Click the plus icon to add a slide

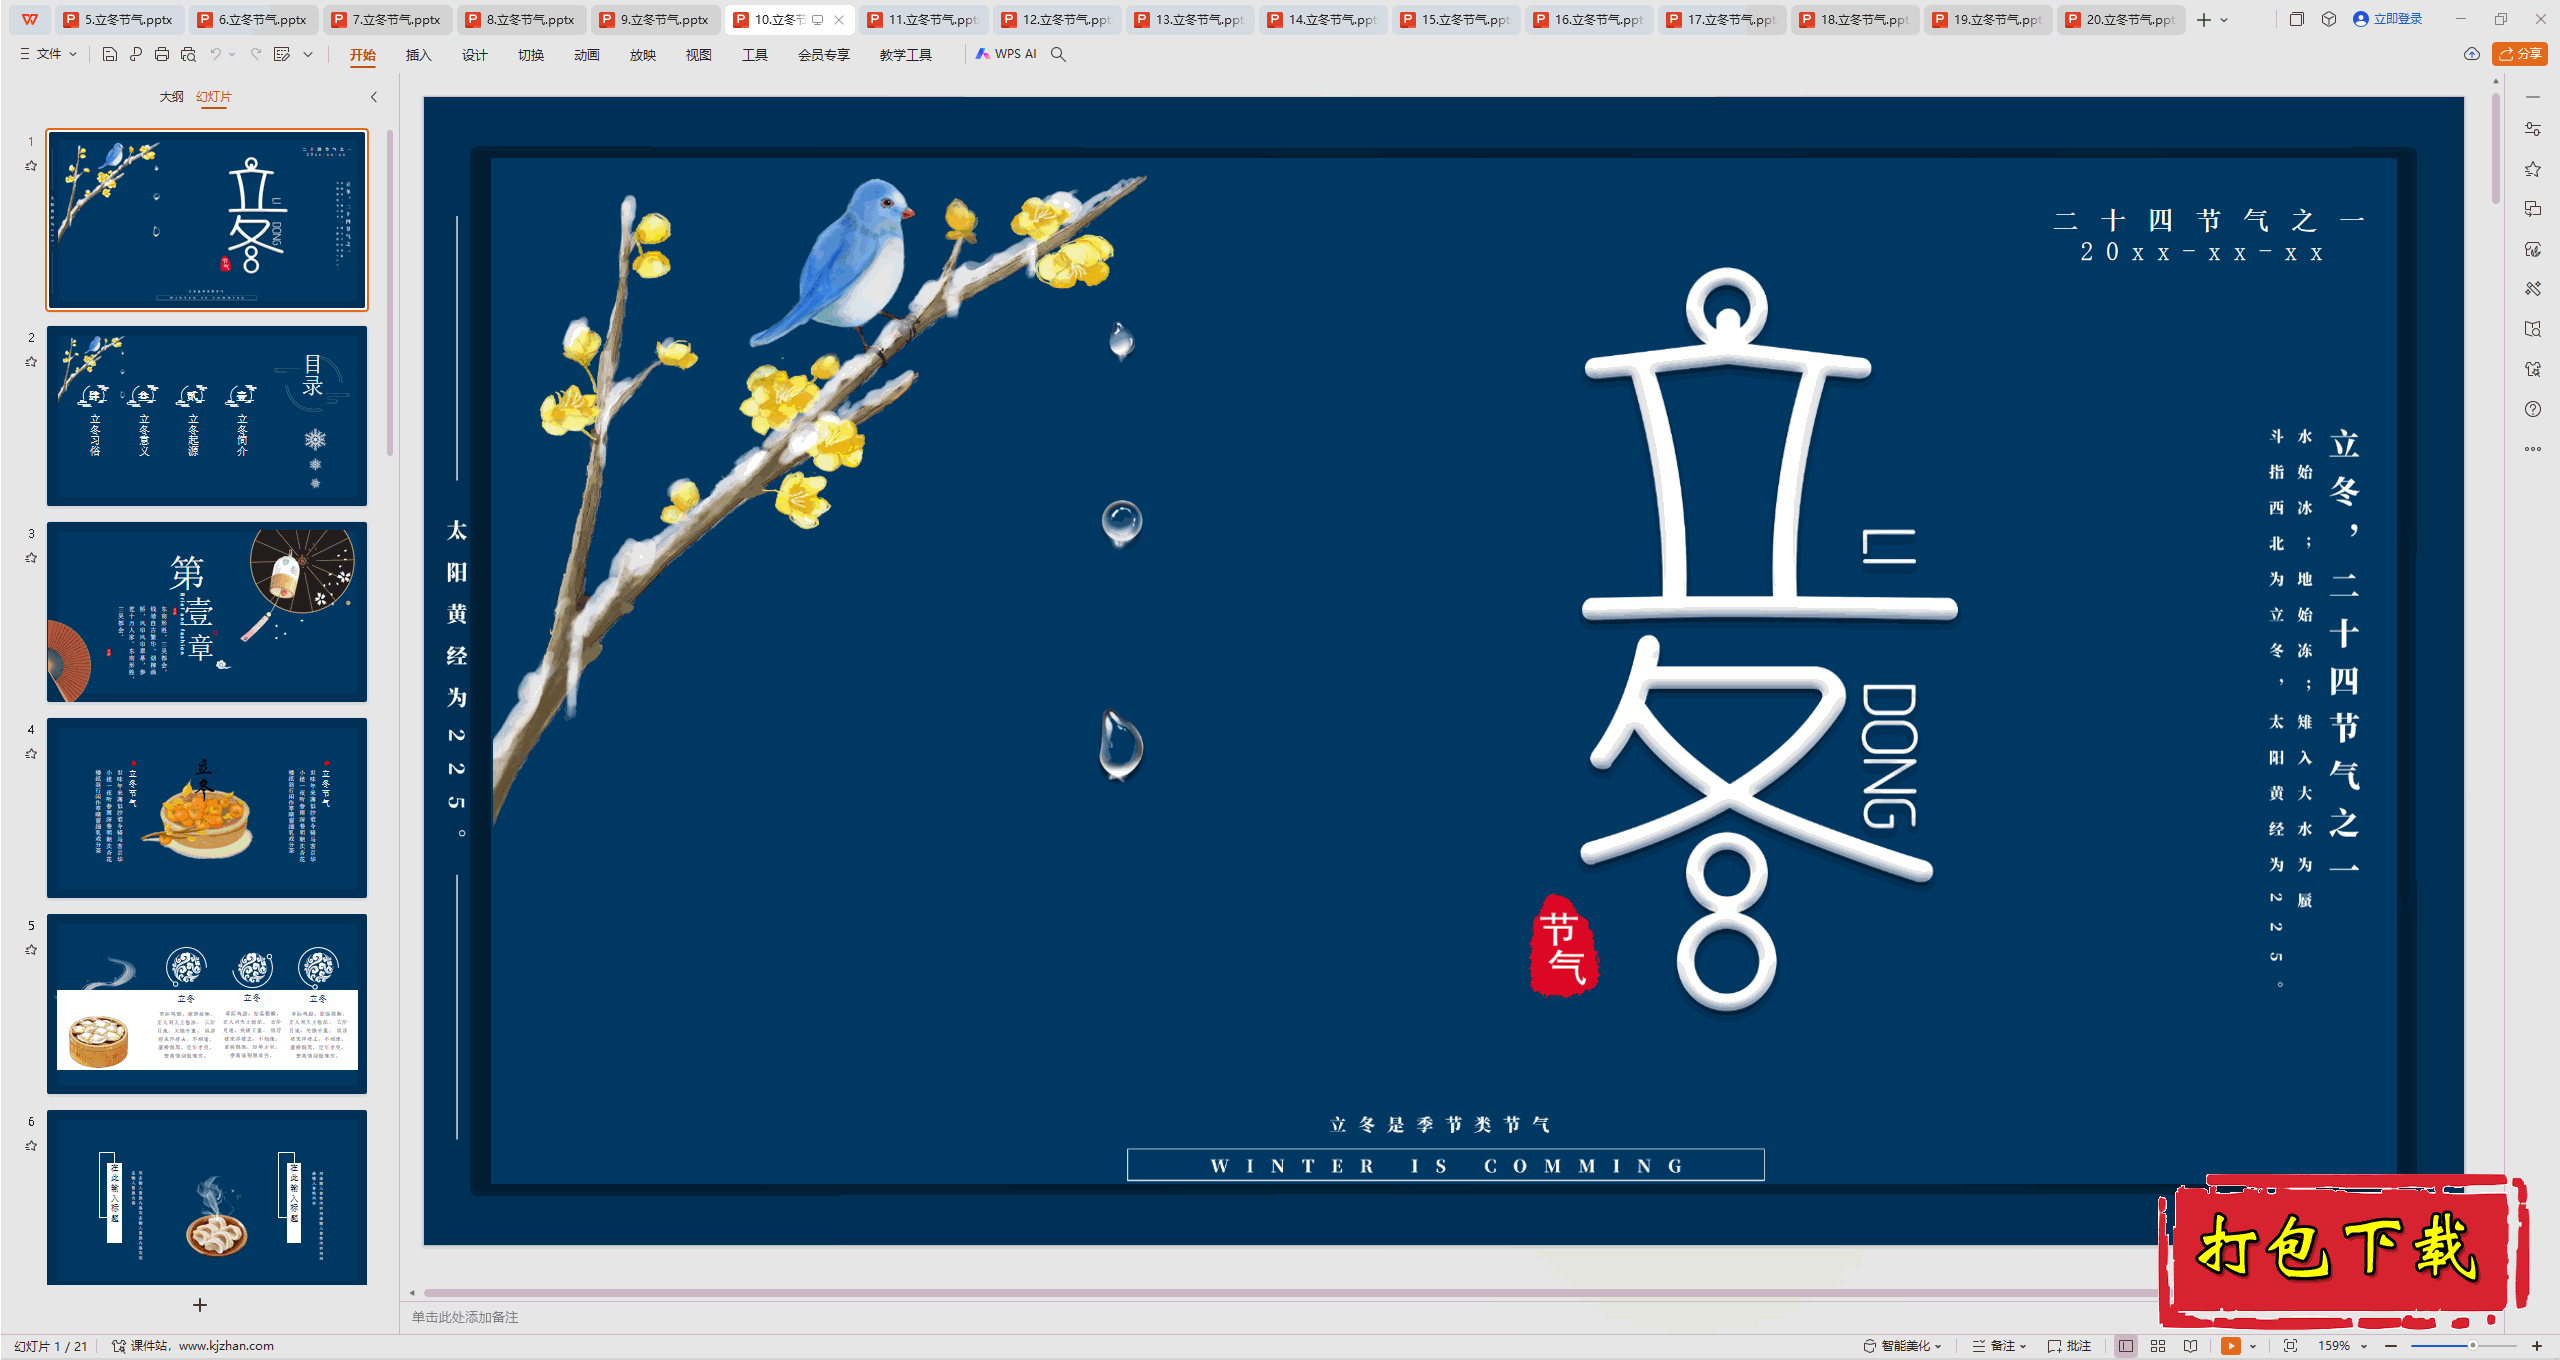coord(200,1305)
